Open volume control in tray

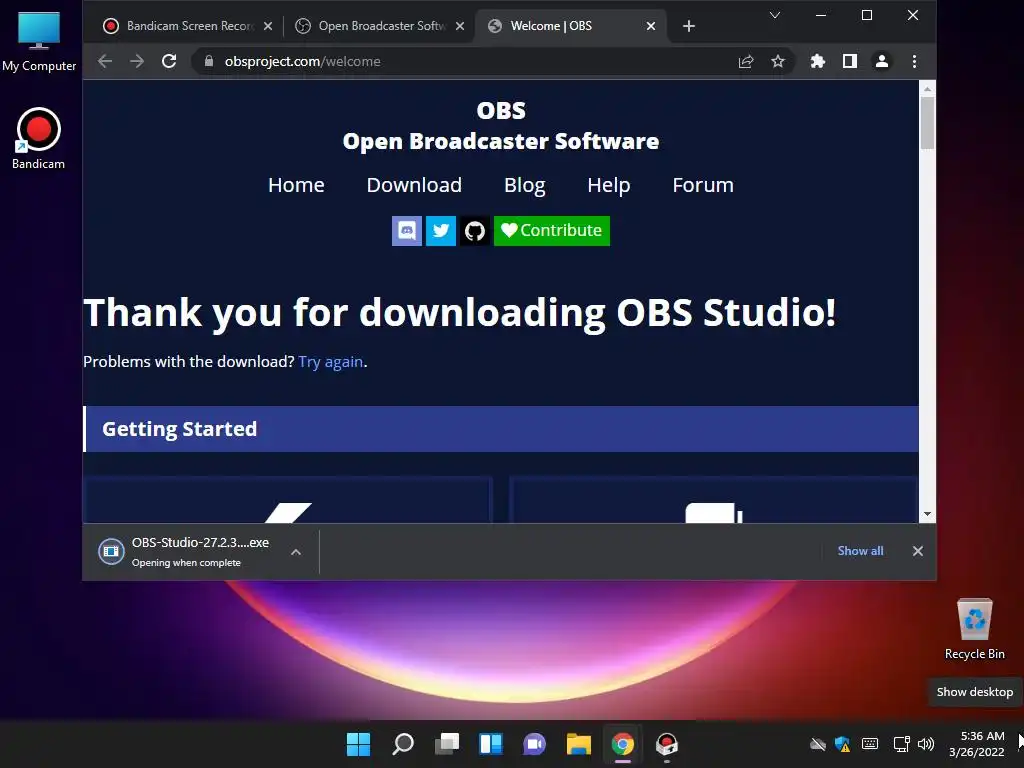tap(926, 744)
